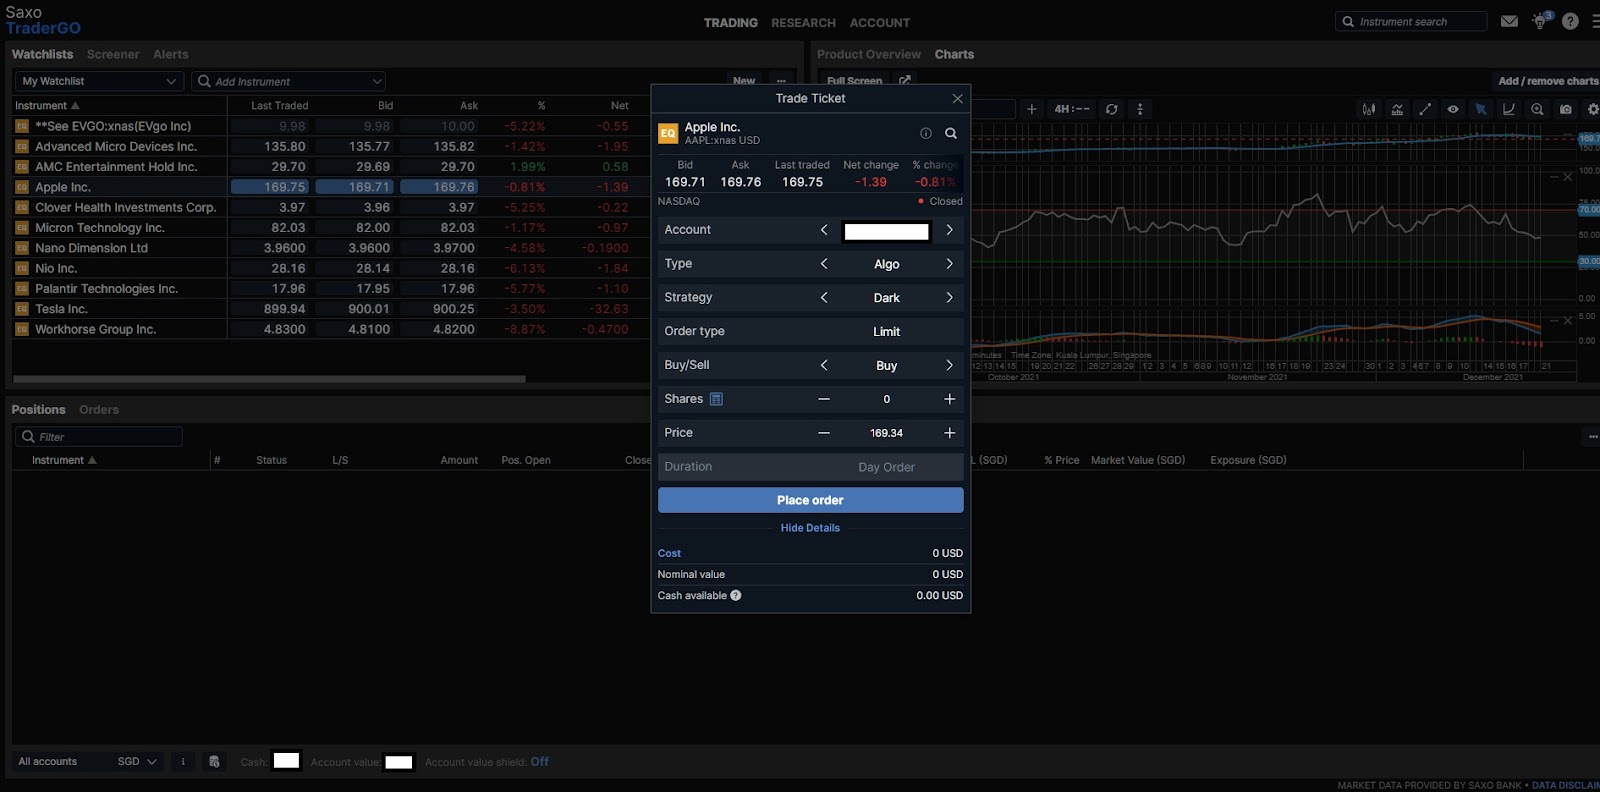The width and height of the screenshot is (1600, 792).
Task: Click the next arrow for Type Algo
Action: (949, 264)
